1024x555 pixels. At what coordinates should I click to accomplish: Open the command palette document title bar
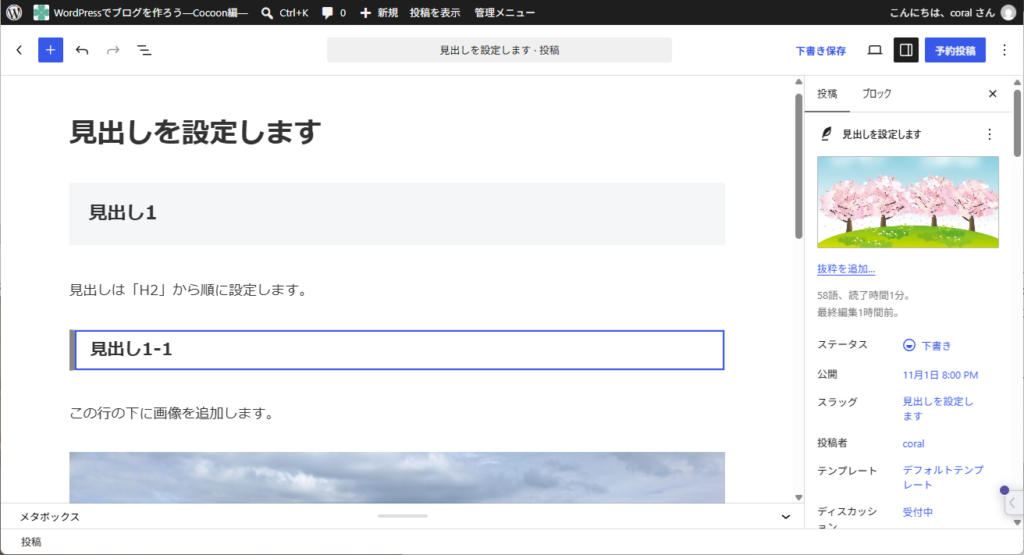click(499, 50)
